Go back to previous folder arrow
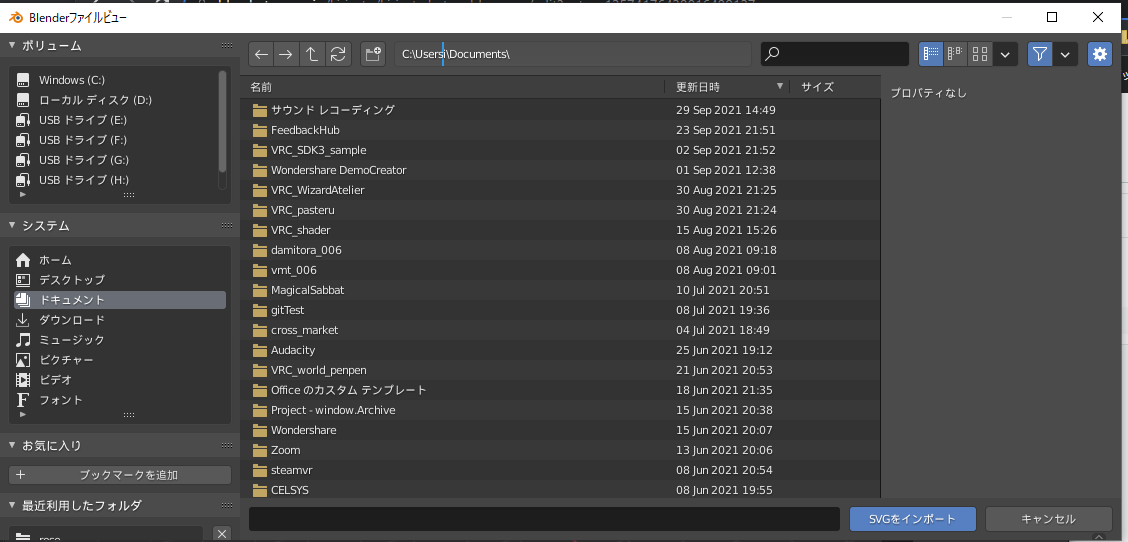 click(x=262, y=54)
